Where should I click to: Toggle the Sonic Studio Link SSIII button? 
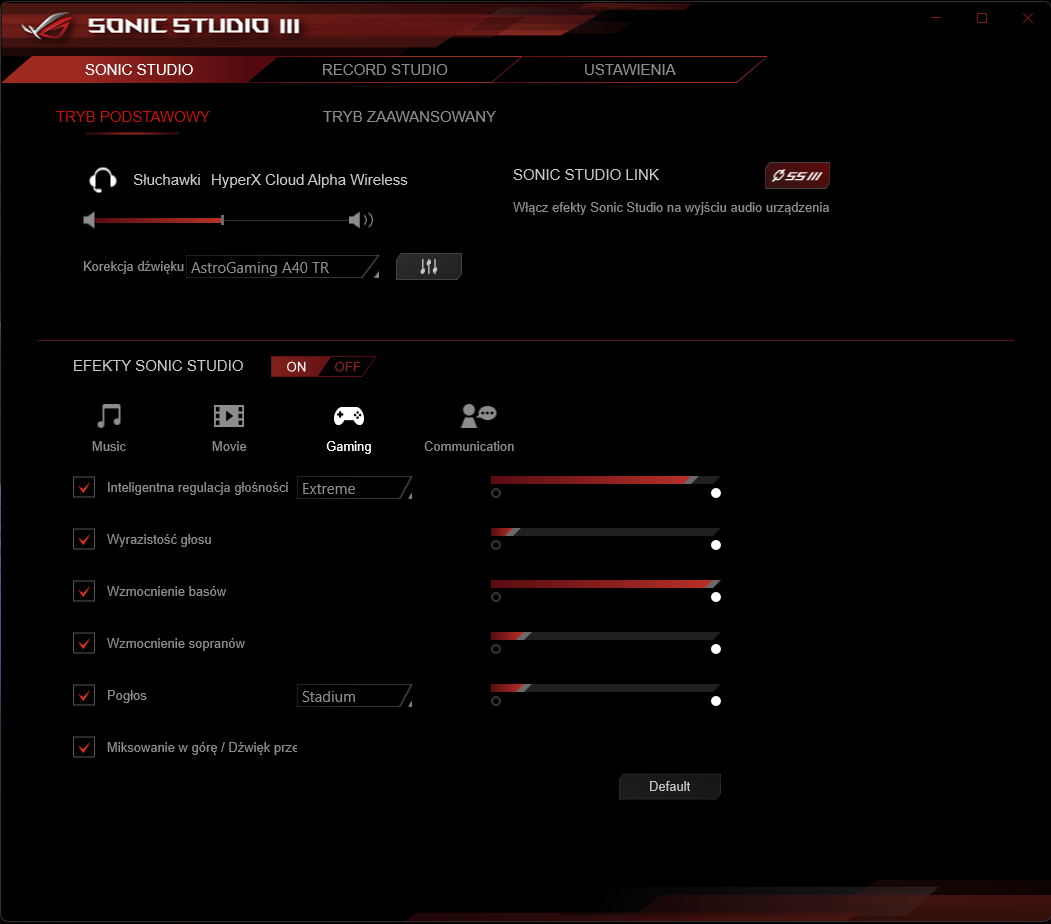(x=797, y=176)
